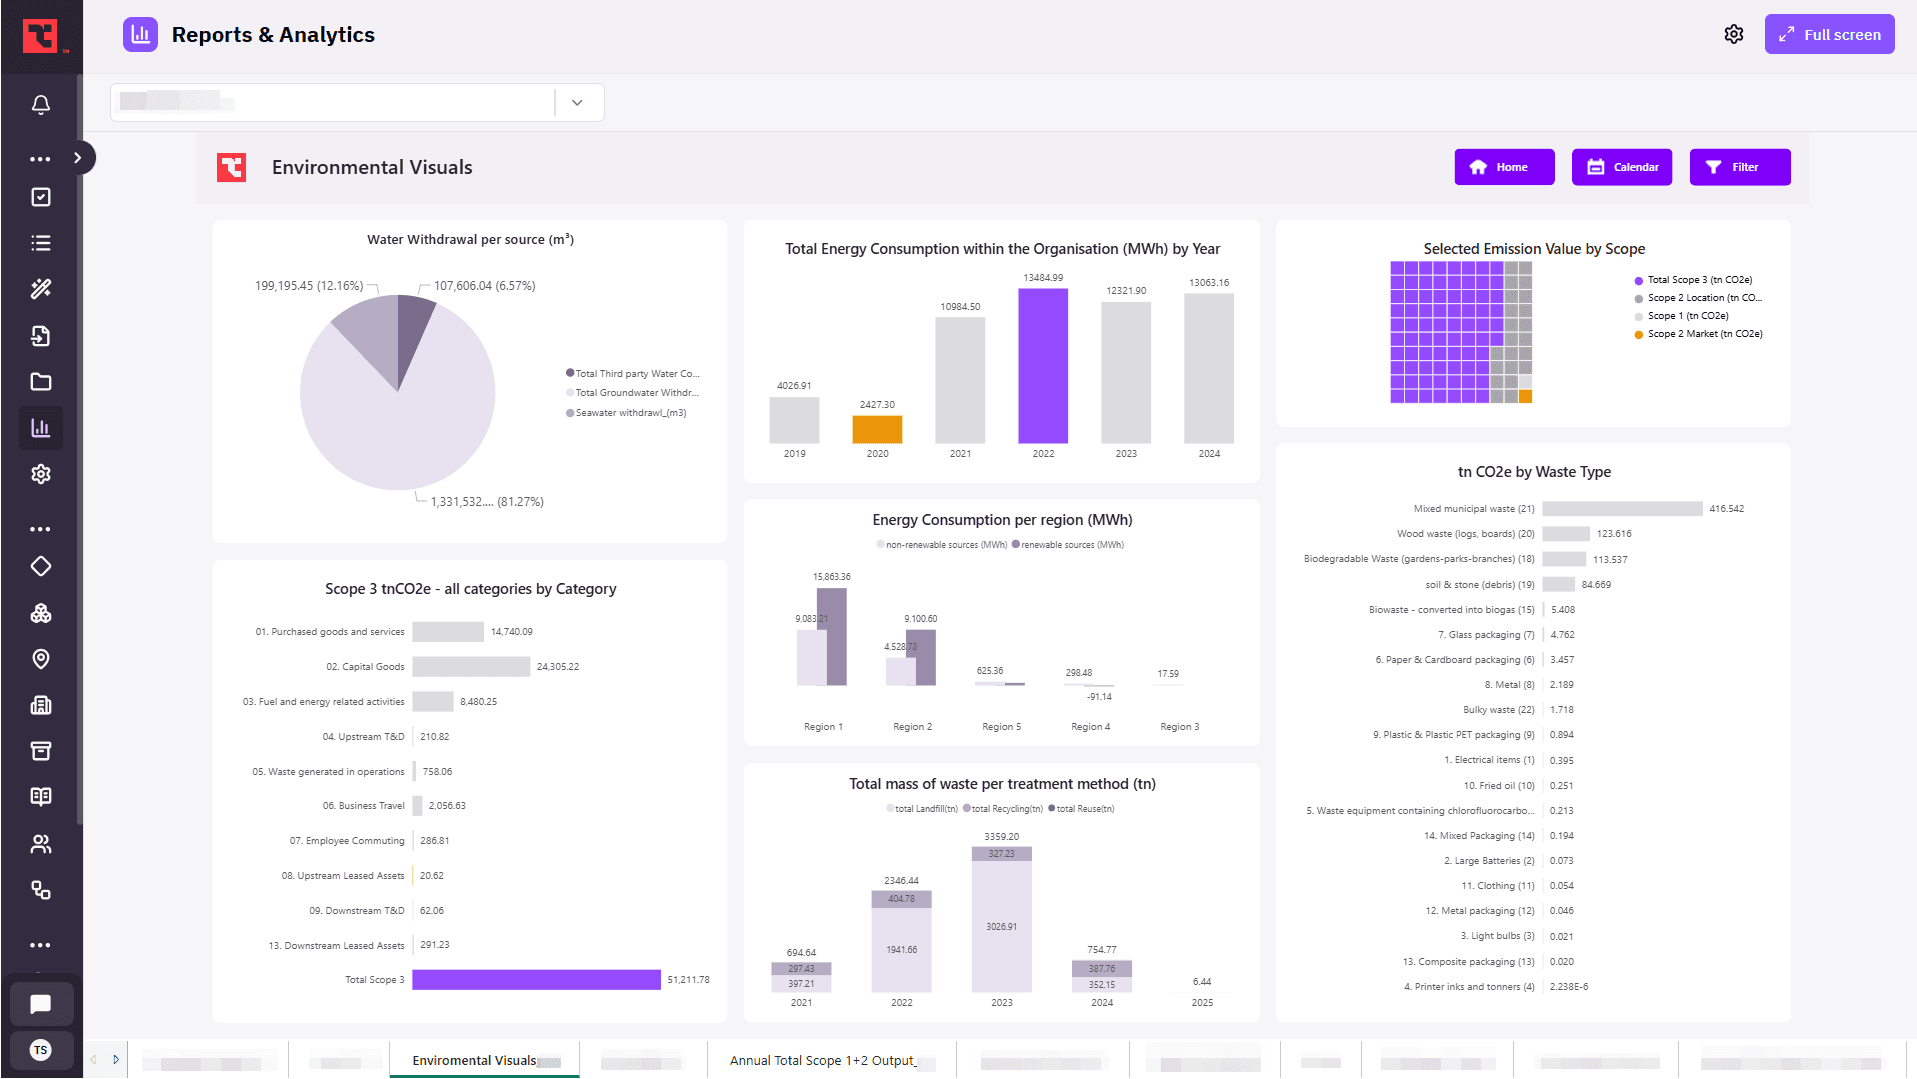Viewport: 1917px width, 1079px height.
Task: Click the red app logo top-left
Action: [41, 36]
